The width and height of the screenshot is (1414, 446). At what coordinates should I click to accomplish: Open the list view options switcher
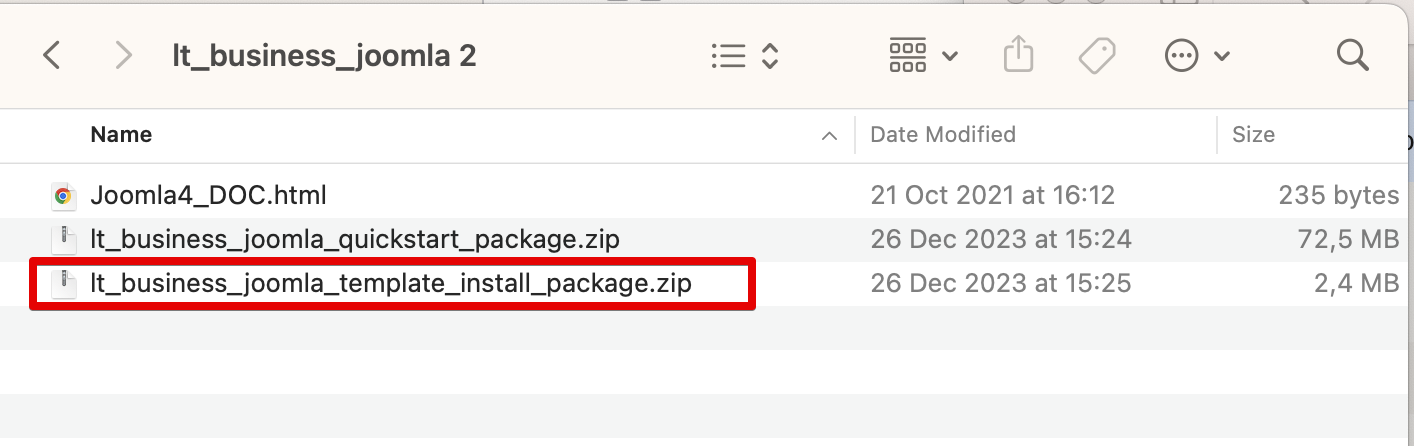[x=744, y=56]
